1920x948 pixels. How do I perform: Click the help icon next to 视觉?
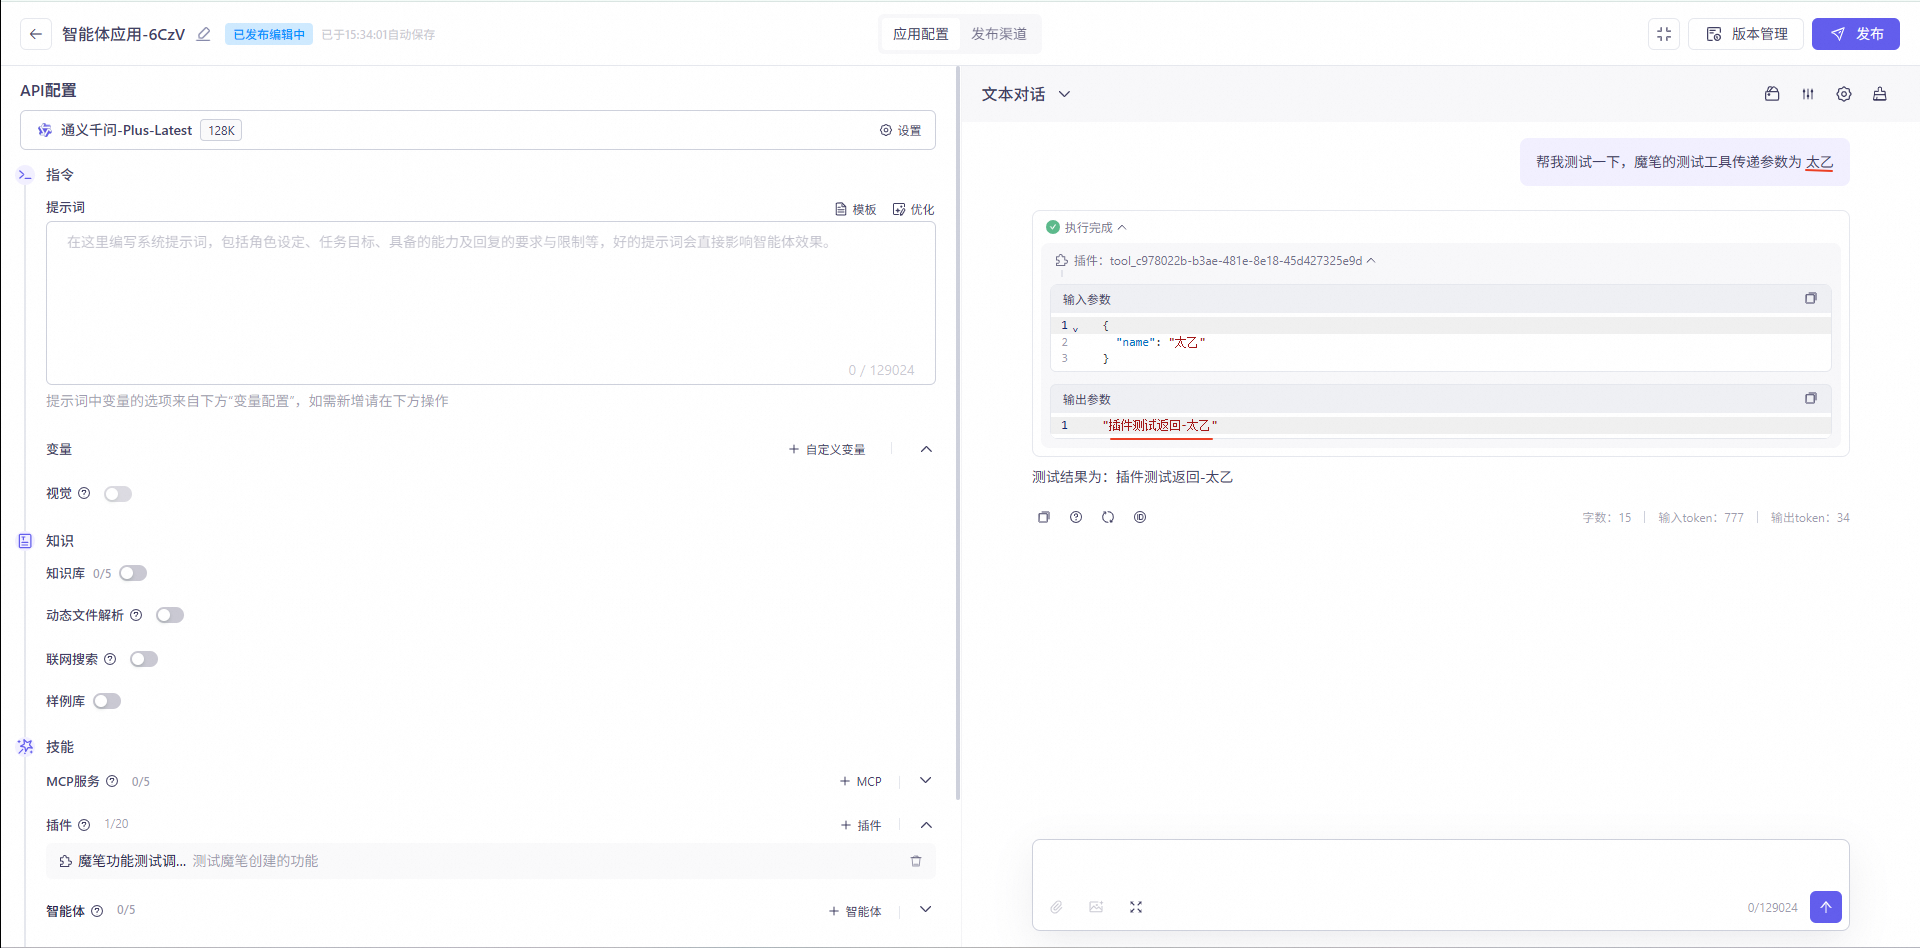tap(84, 493)
